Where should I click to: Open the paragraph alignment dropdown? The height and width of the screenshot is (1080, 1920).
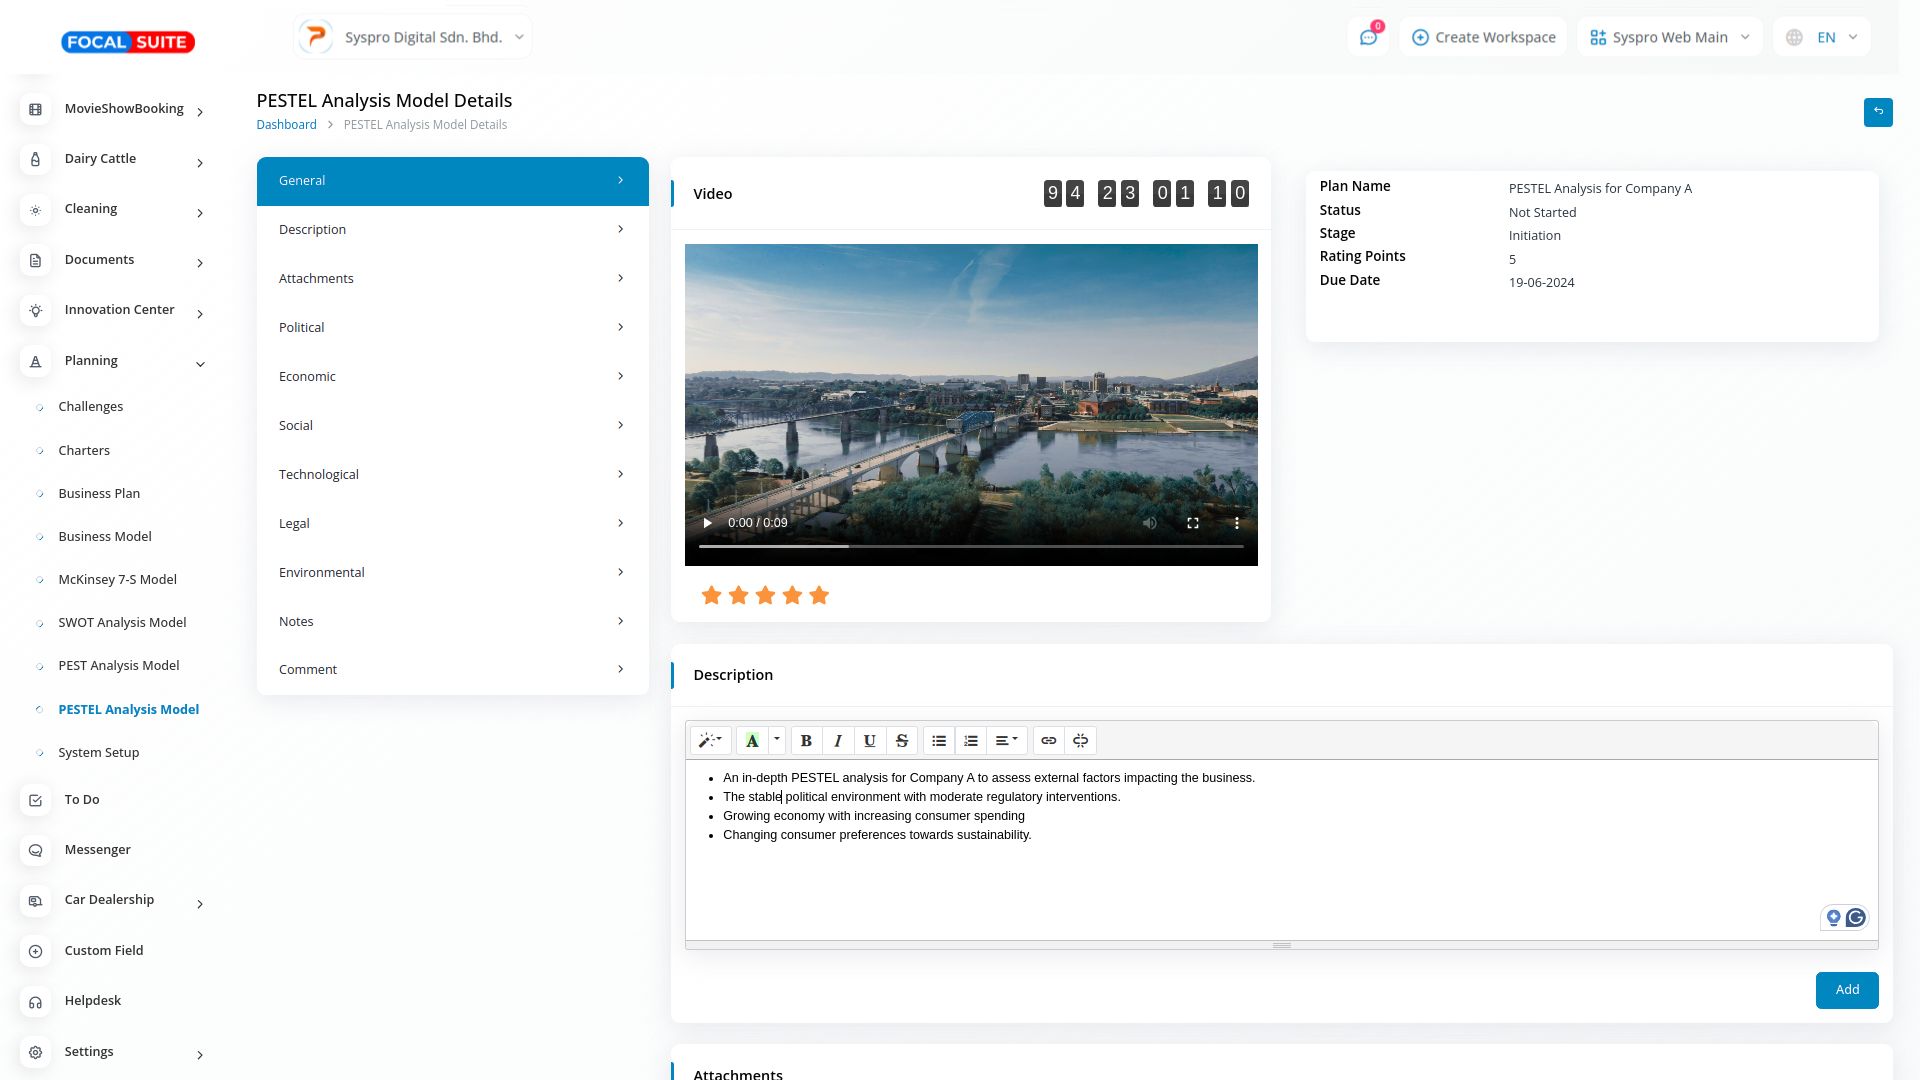[1007, 741]
